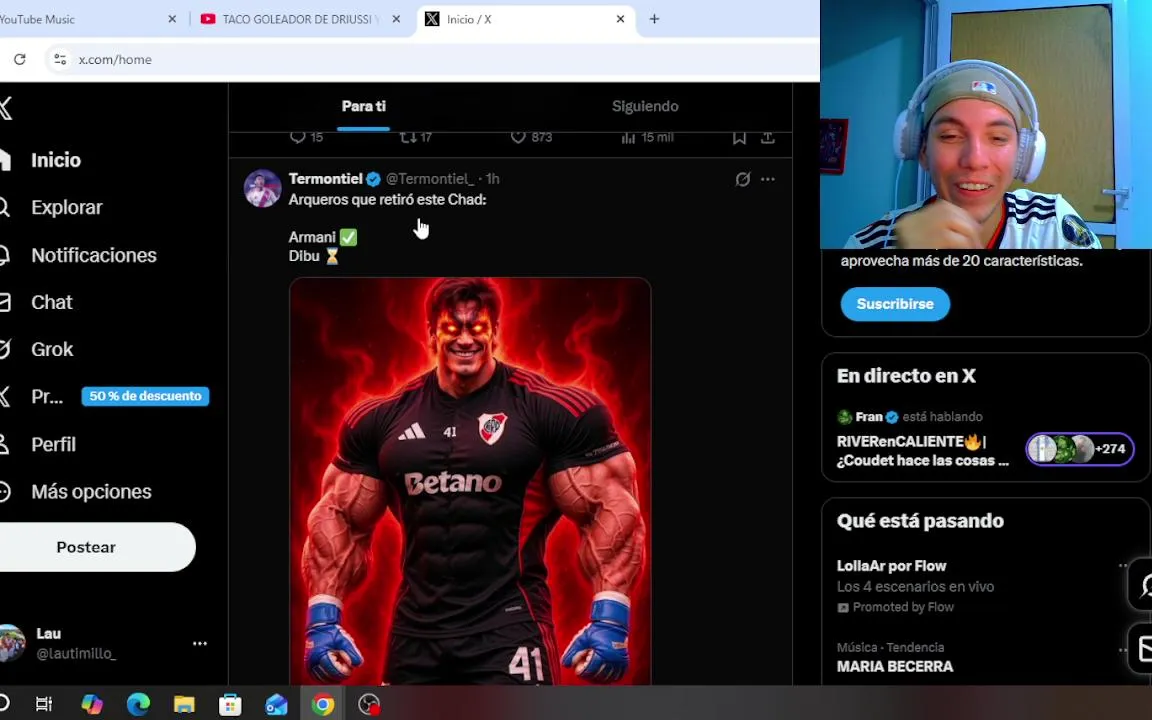This screenshot has height=720, width=1152.
Task: Open LollaAr por Flow trend
Action: pos(891,566)
